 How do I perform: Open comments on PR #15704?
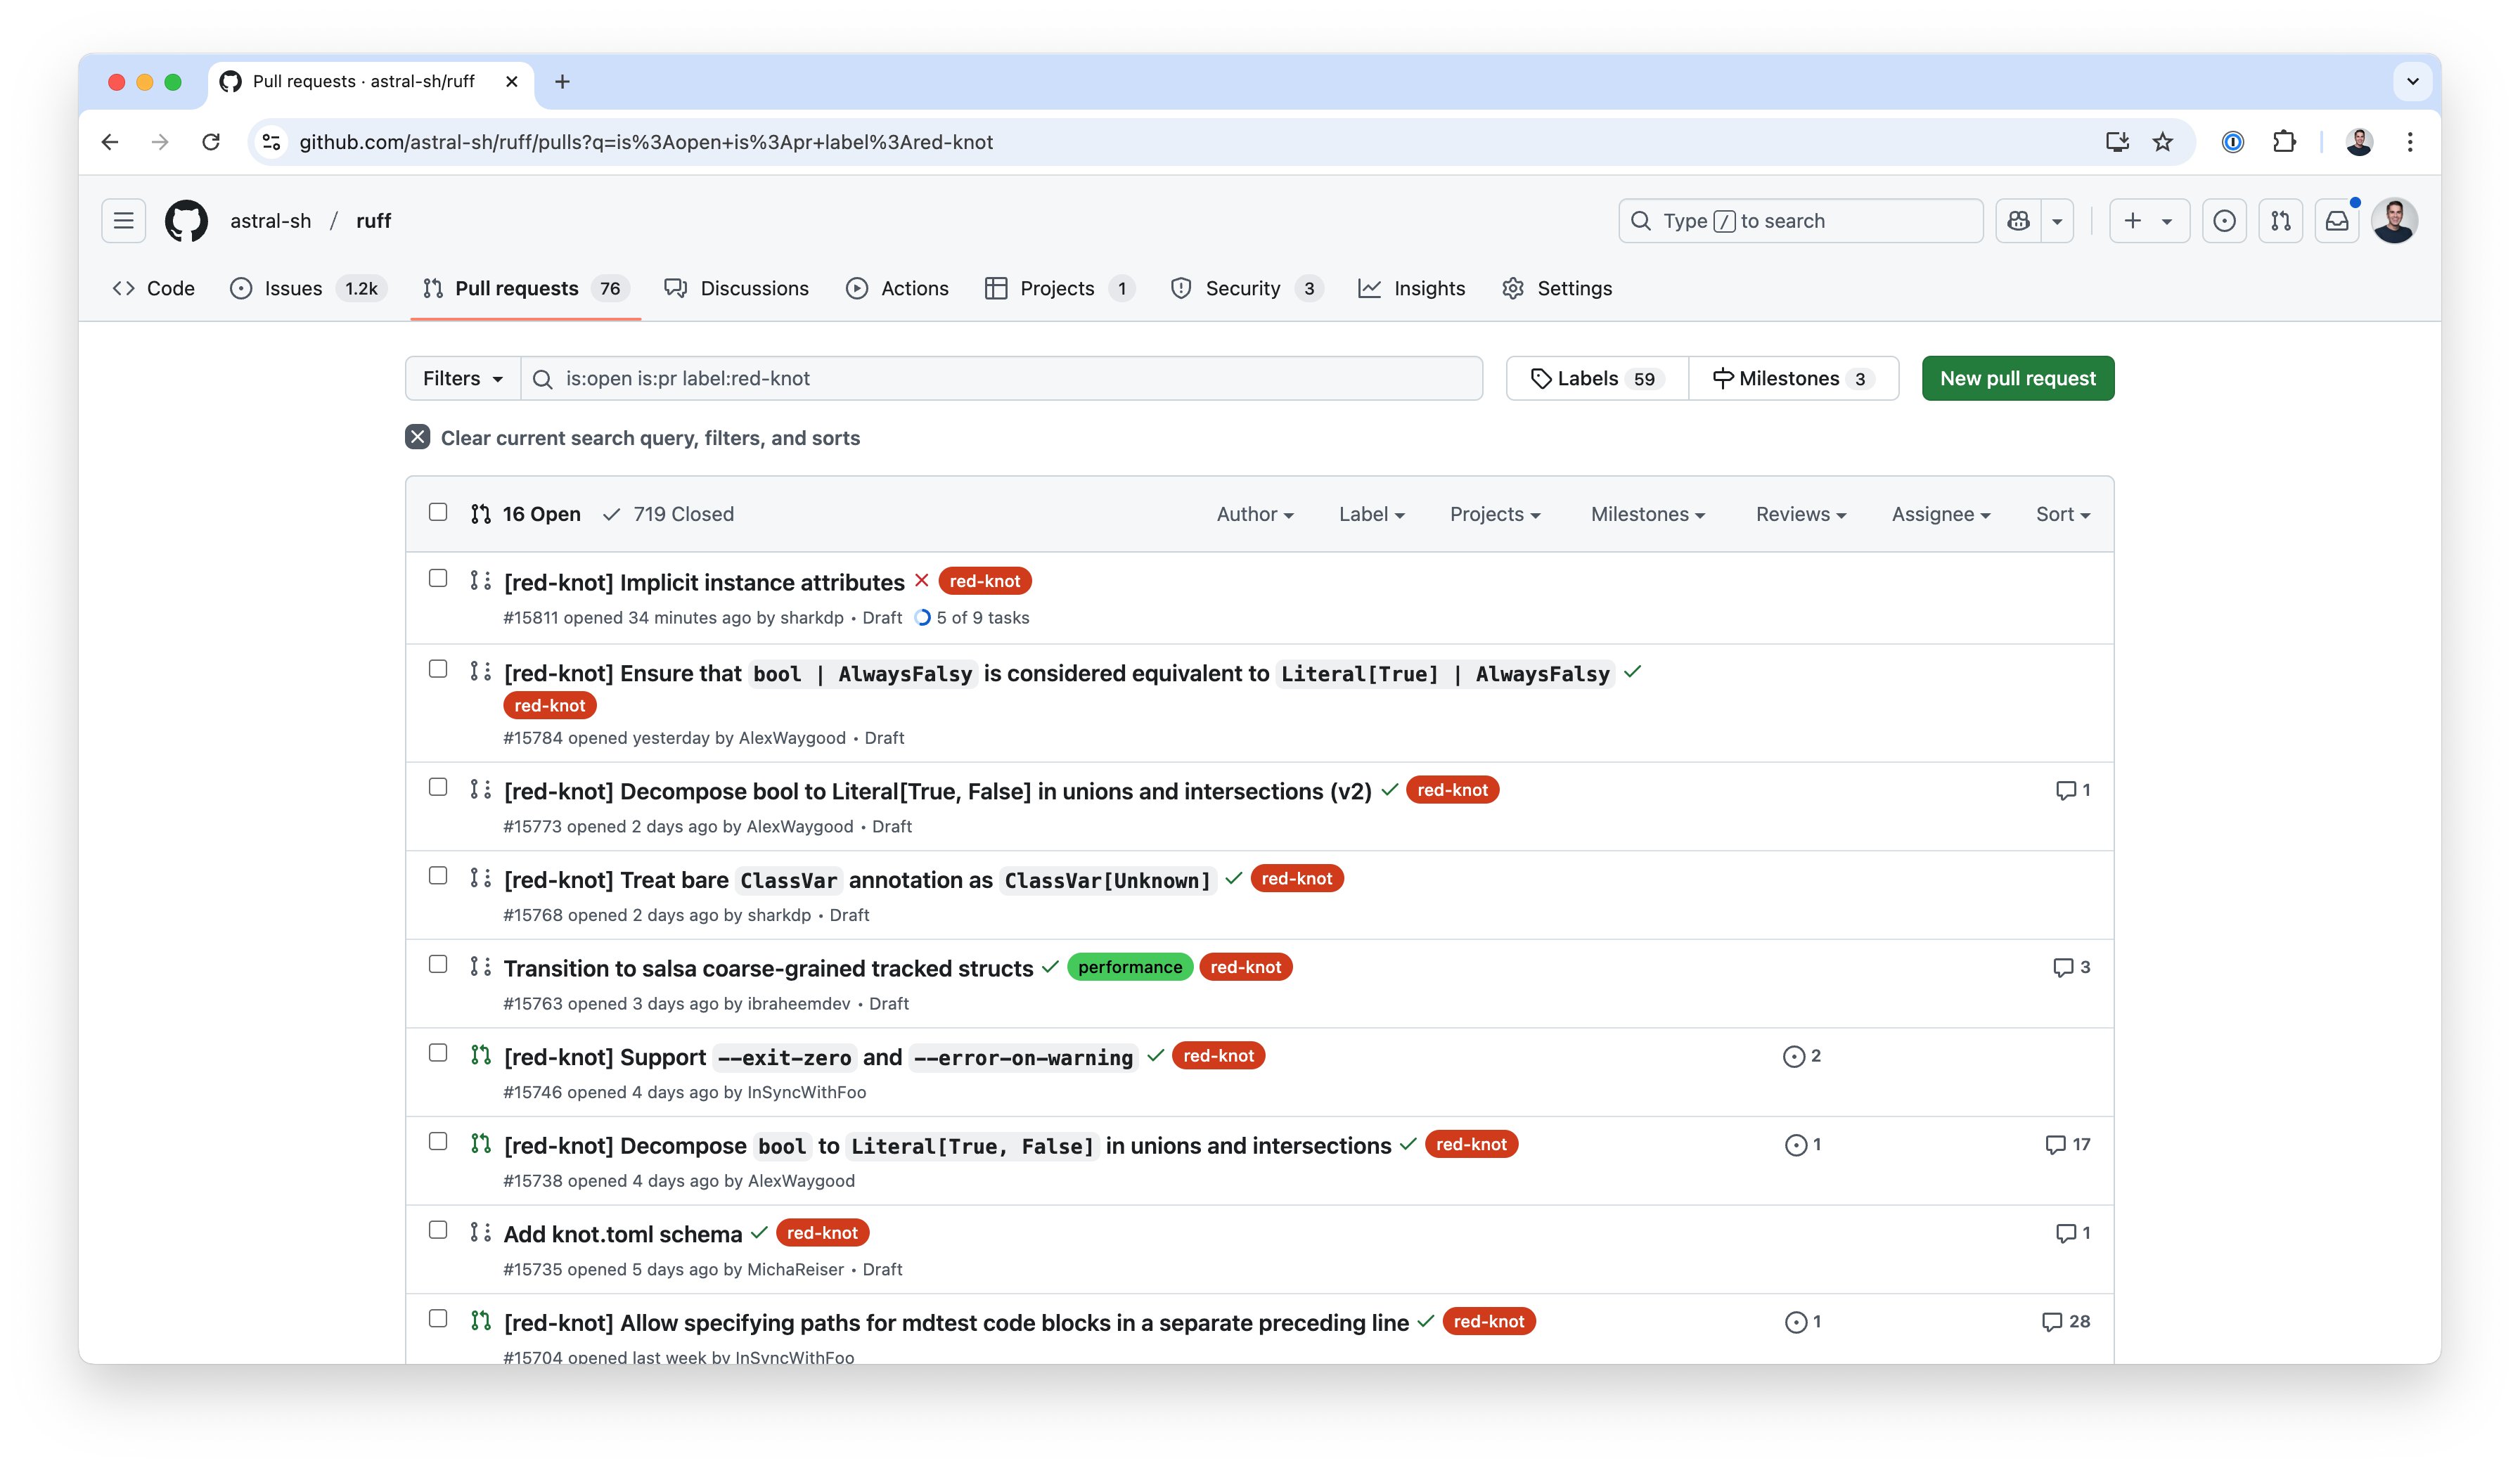2066,1321
